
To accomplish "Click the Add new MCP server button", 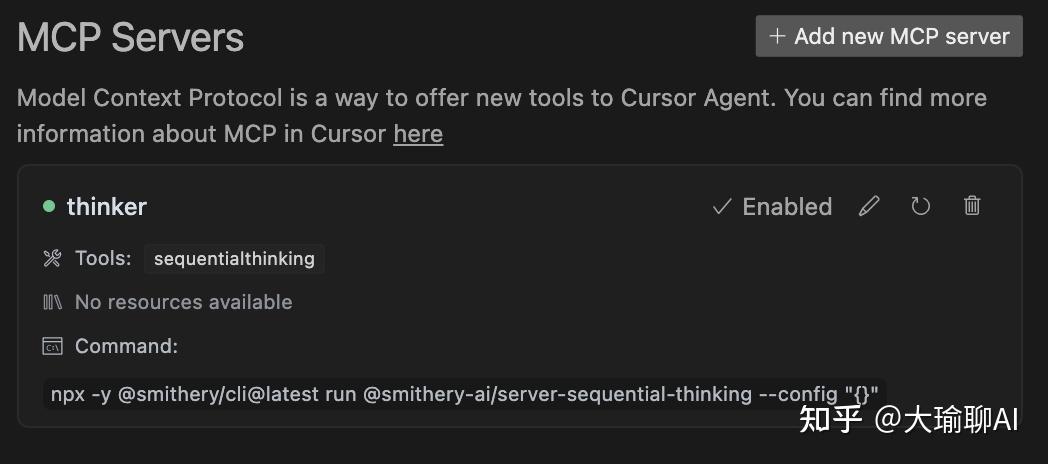I will pos(889,36).
